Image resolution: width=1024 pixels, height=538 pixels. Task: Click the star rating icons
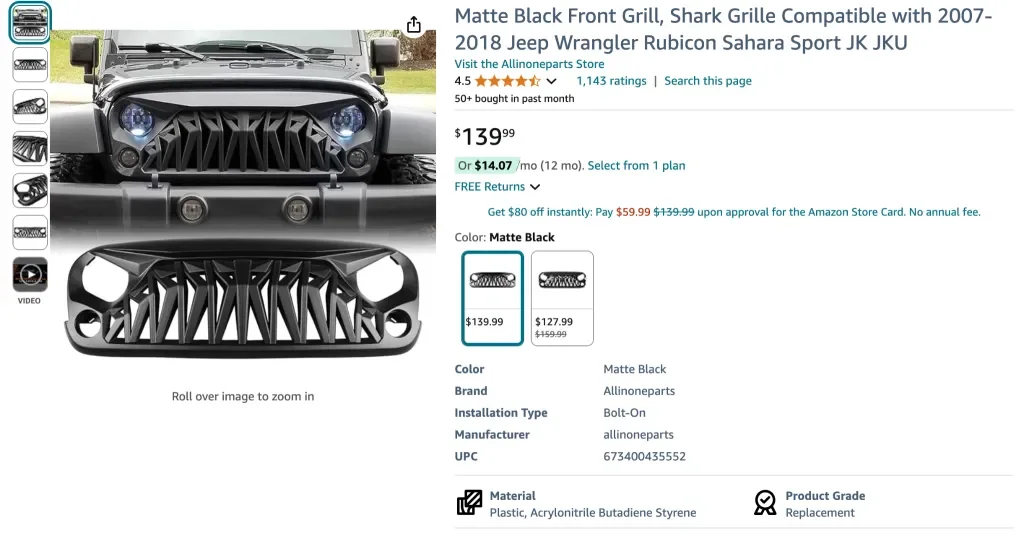click(507, 81)
